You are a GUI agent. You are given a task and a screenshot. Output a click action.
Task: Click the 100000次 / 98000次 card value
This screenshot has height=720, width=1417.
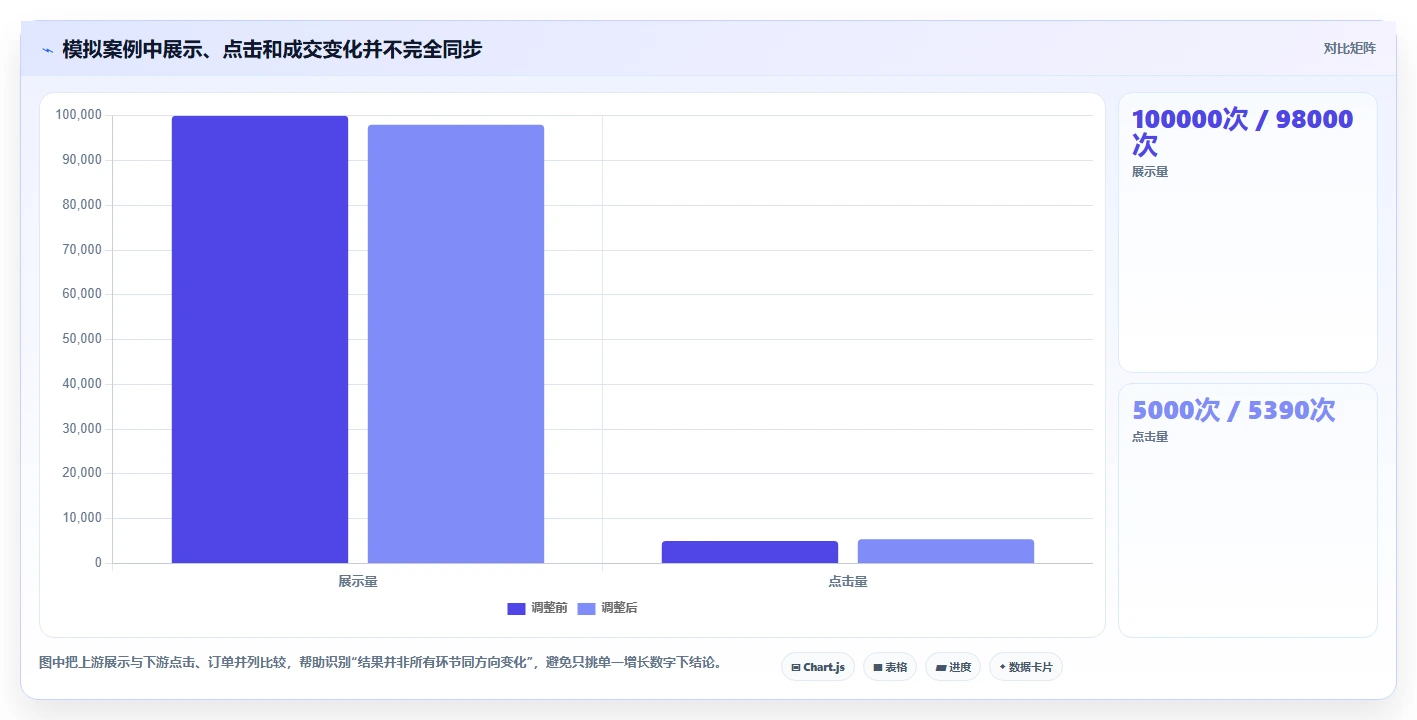[1243, 132]
